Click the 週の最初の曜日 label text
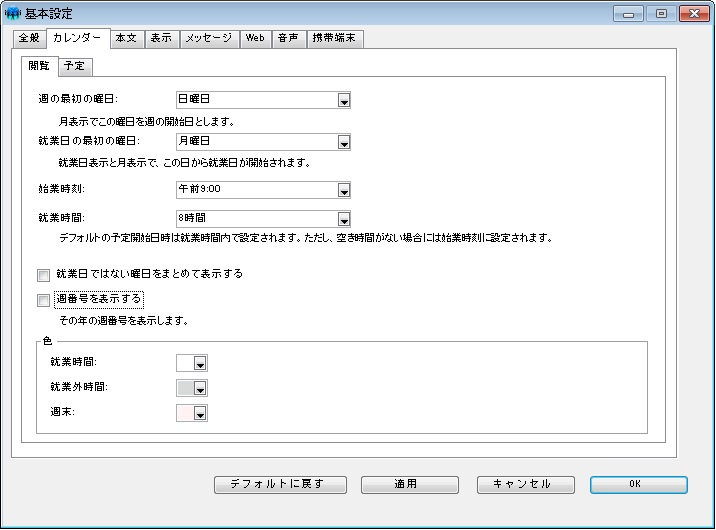 pyautogui.click(x=78, y=99)
